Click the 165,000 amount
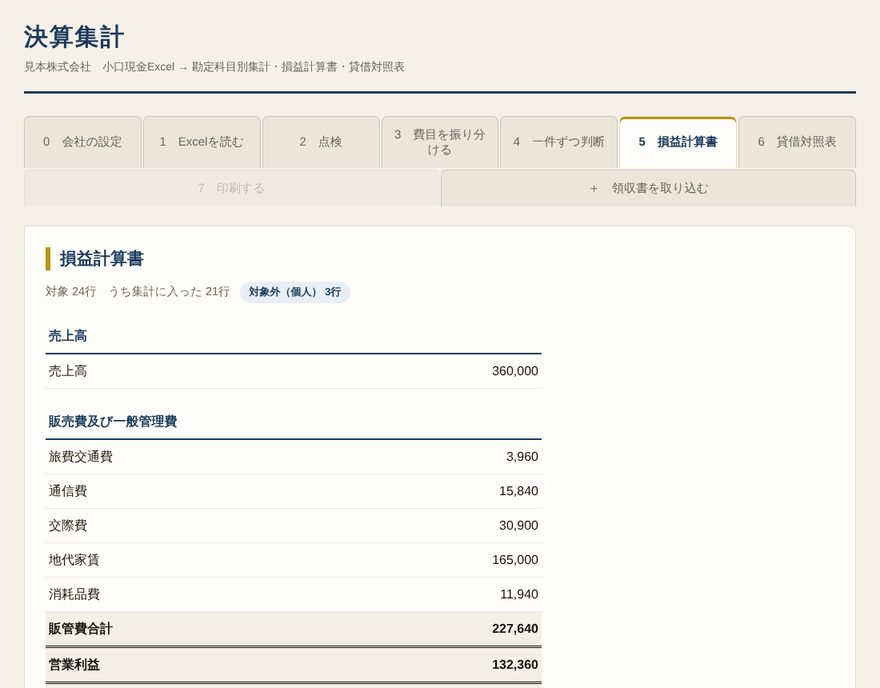880x688 pixels. (515, 559)
